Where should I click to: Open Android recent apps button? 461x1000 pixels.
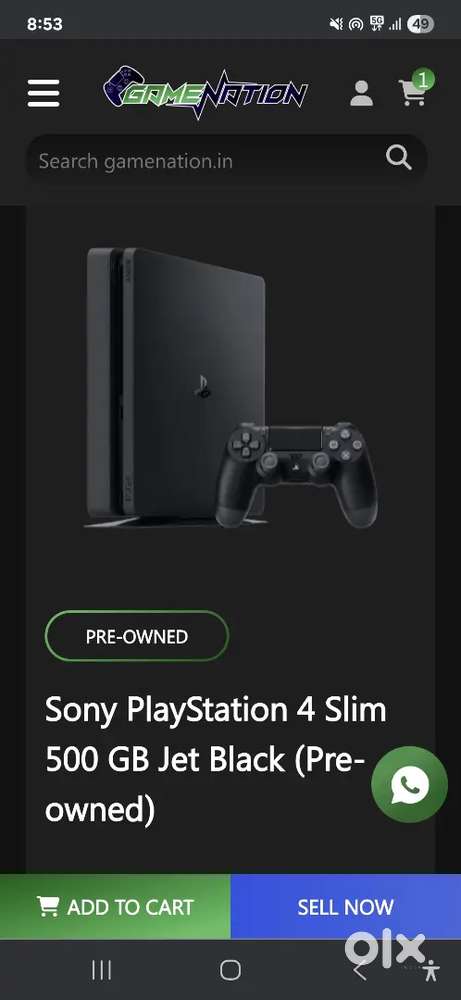(x=101, y=970)
